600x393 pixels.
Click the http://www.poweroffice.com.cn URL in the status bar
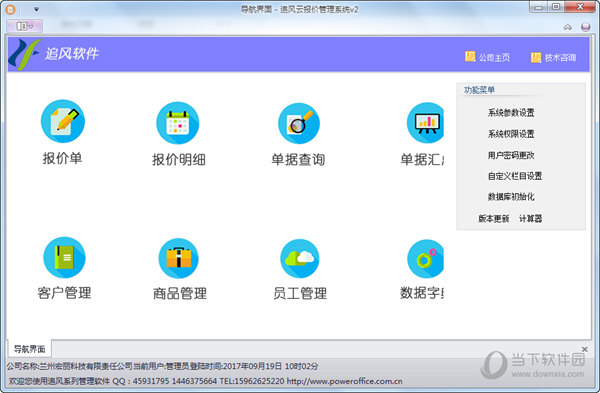(344, 381)
